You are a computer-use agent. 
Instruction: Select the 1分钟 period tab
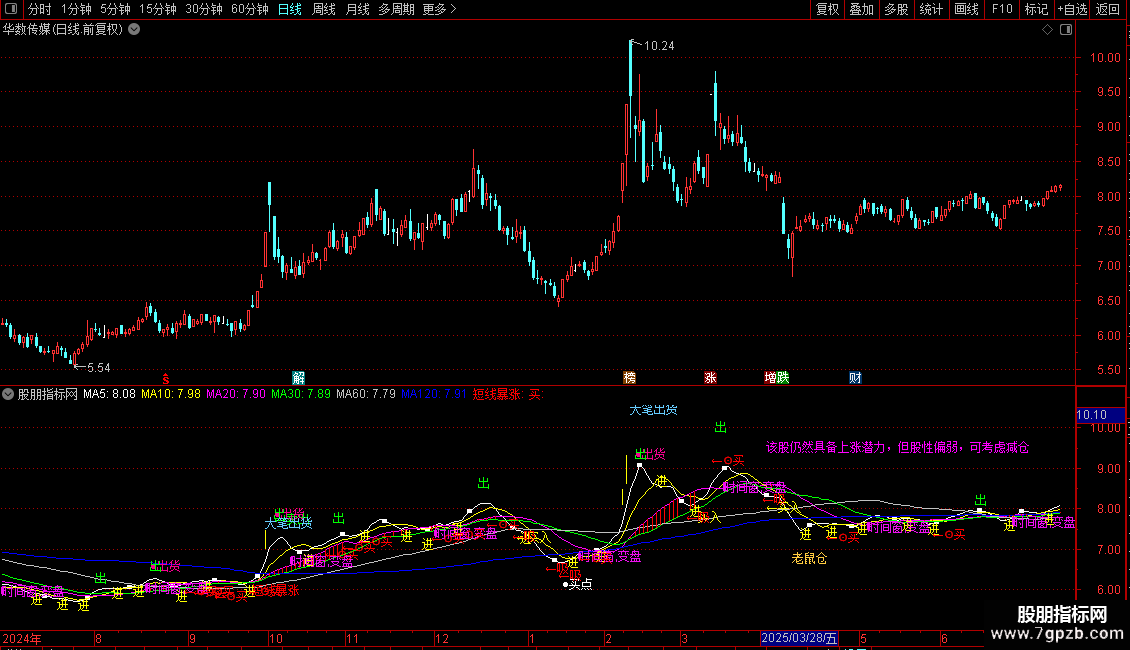(76, 9)
